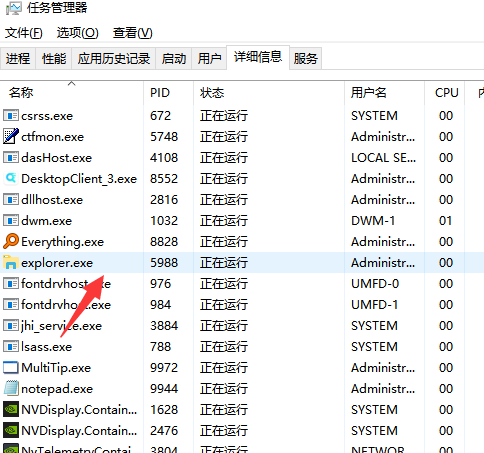The height and width of the screenshot is (453, 484).
Task: Click the explorer.exe folder icon
Action: 11,262
